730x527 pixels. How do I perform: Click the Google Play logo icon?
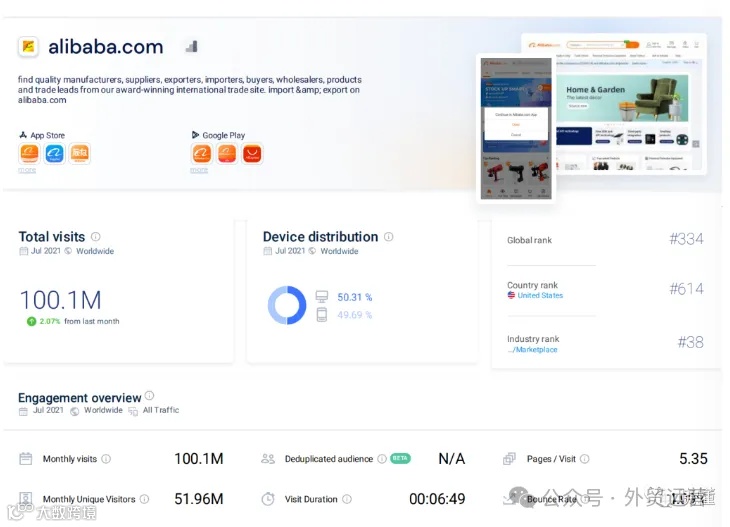196,135
